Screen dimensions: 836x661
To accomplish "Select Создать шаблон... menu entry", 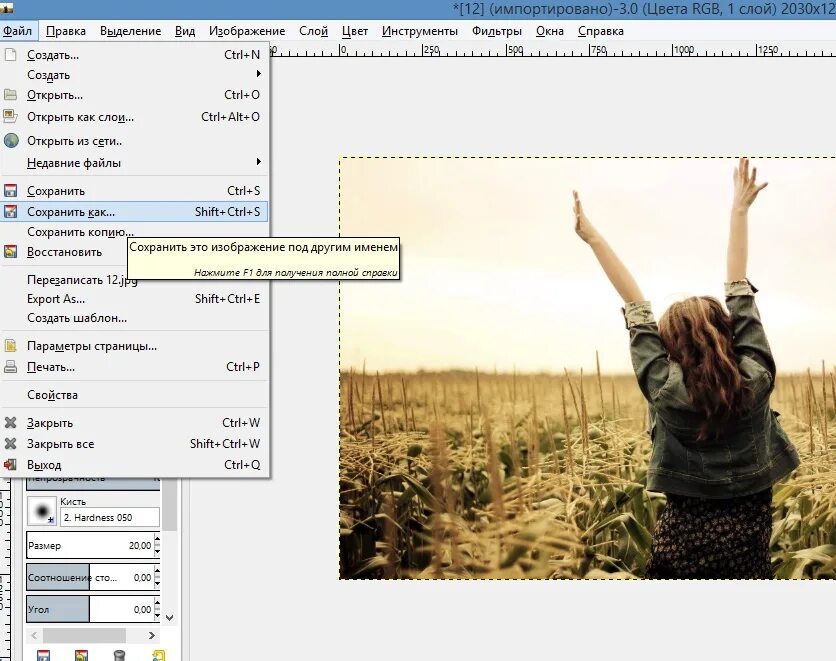I will (134, 318).
